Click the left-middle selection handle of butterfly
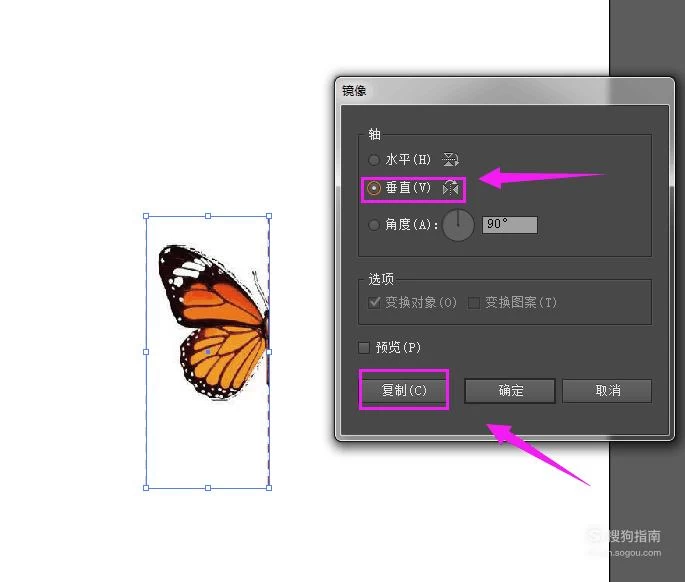 coord(146,352)
